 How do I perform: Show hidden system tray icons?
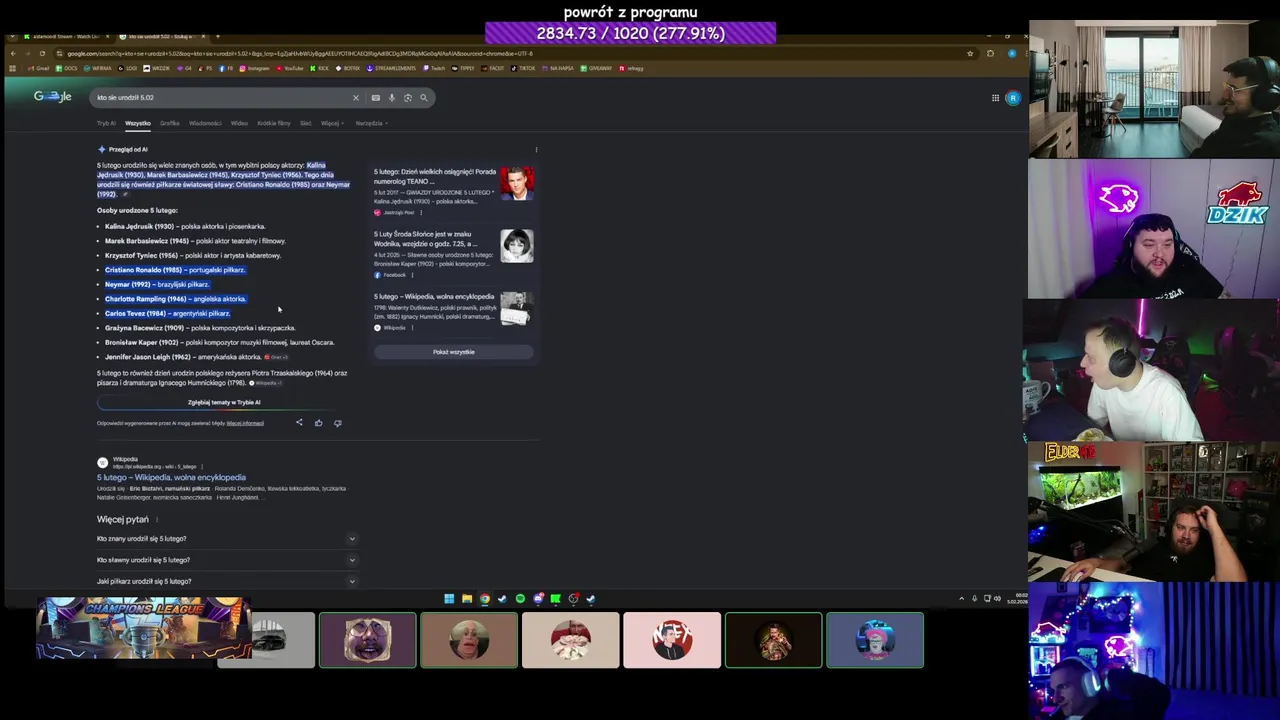tap(962, 598)
